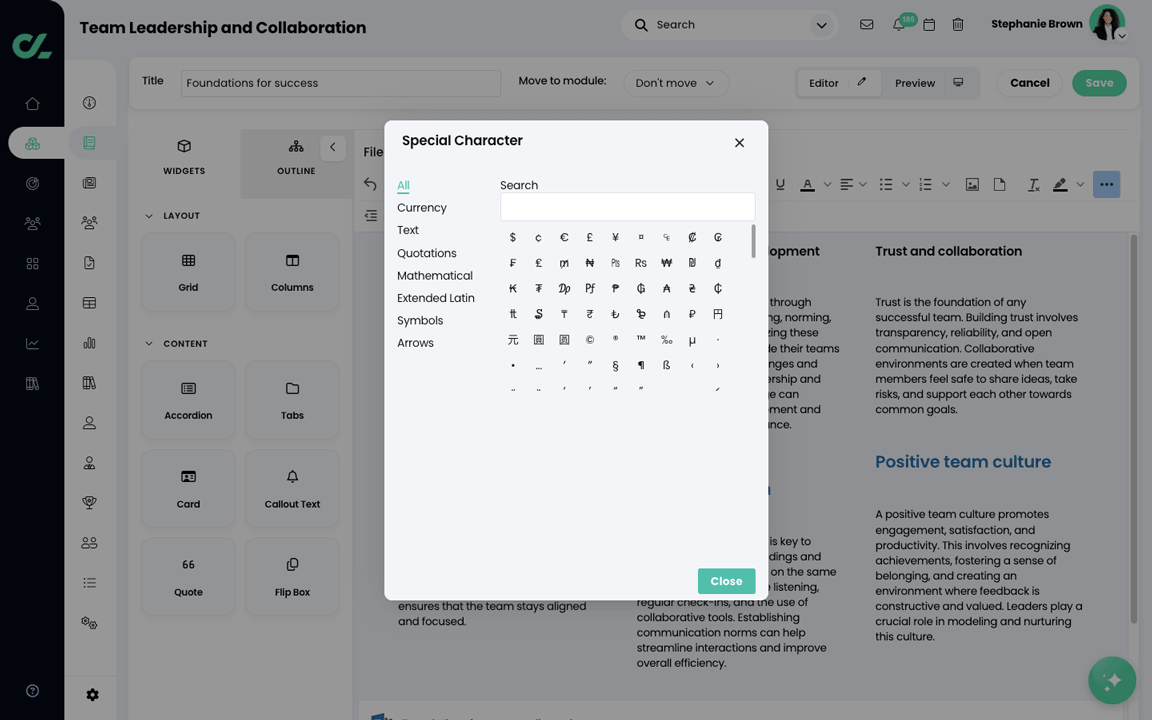
Task: Add a Grid layout widget
Action: 188,272
